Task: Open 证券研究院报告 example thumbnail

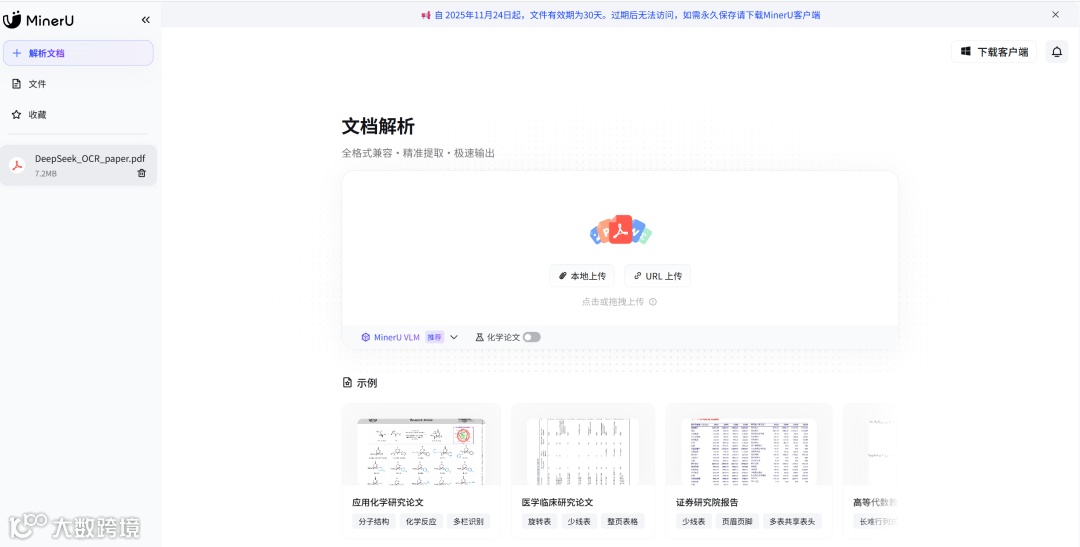Action: pos(749,451)
